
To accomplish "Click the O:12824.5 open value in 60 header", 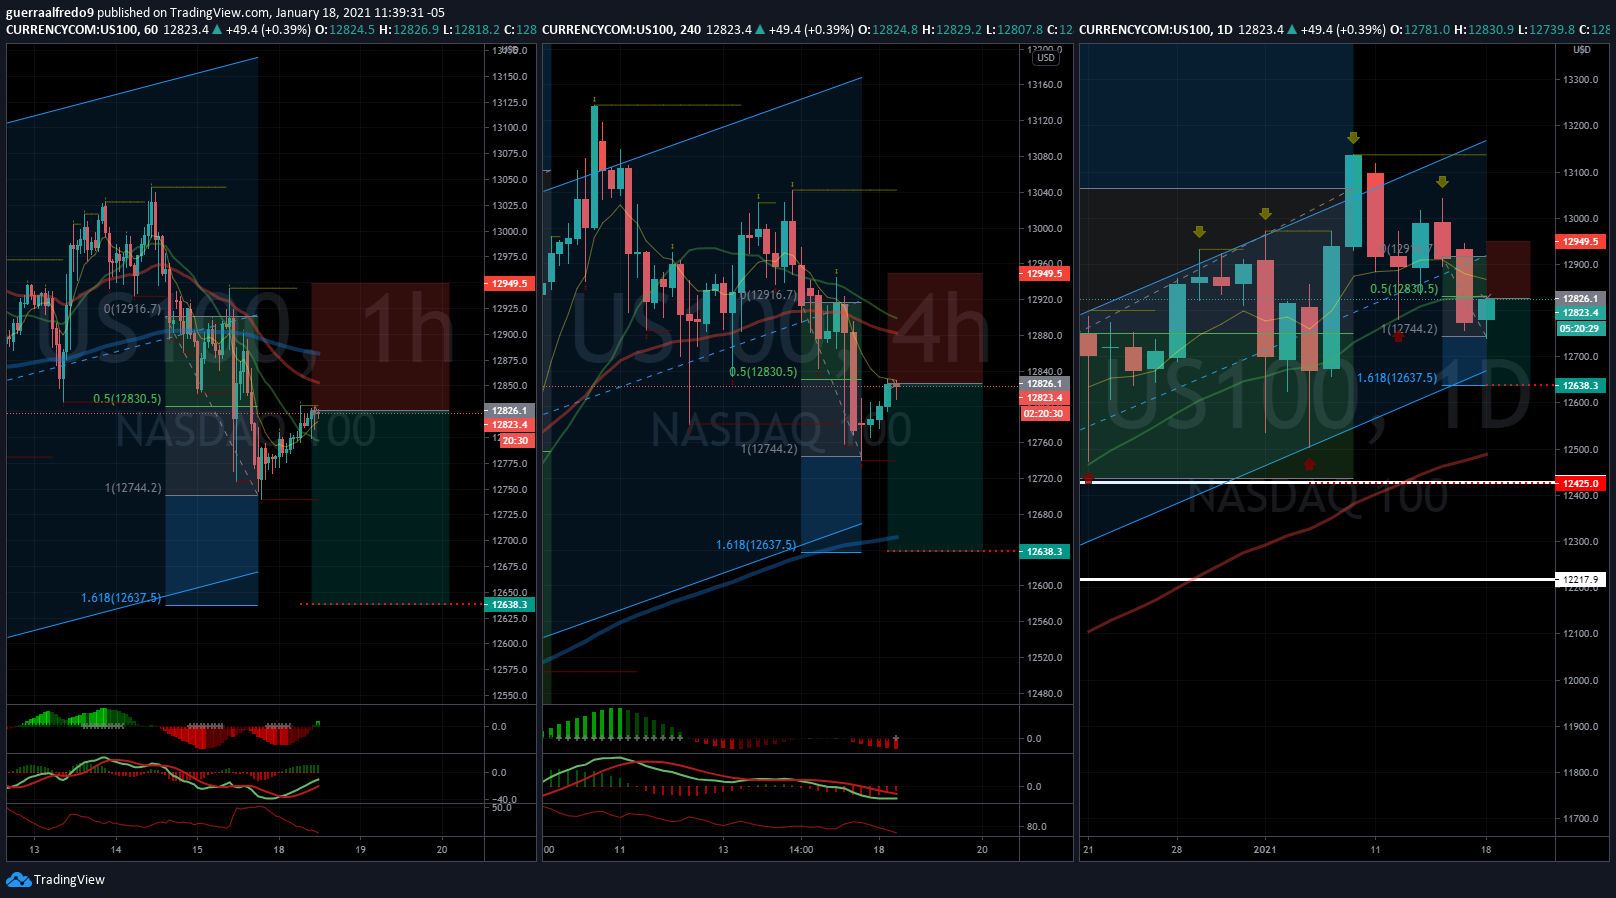I will [x=345, y=29].
